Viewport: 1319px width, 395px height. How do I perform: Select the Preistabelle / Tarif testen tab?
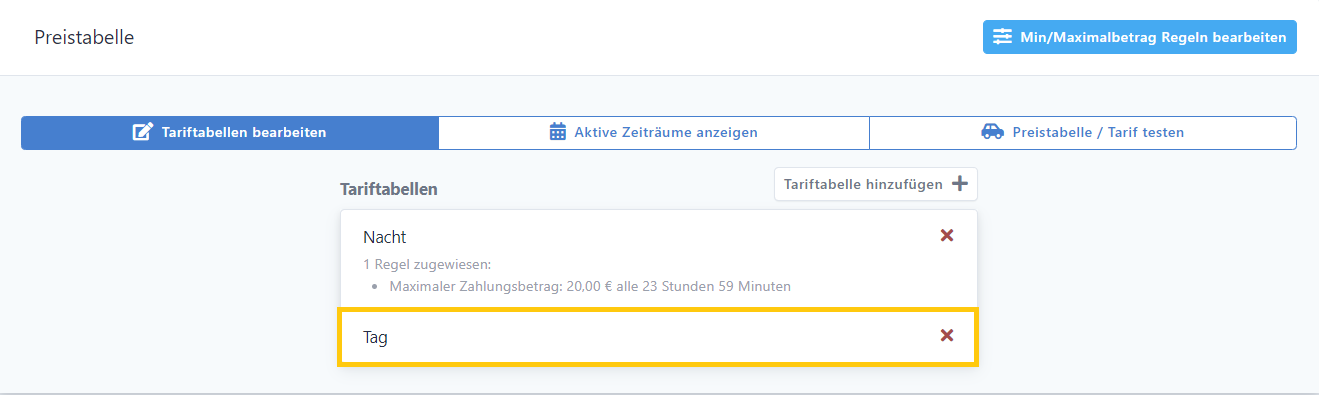(x=1083, y=132)
